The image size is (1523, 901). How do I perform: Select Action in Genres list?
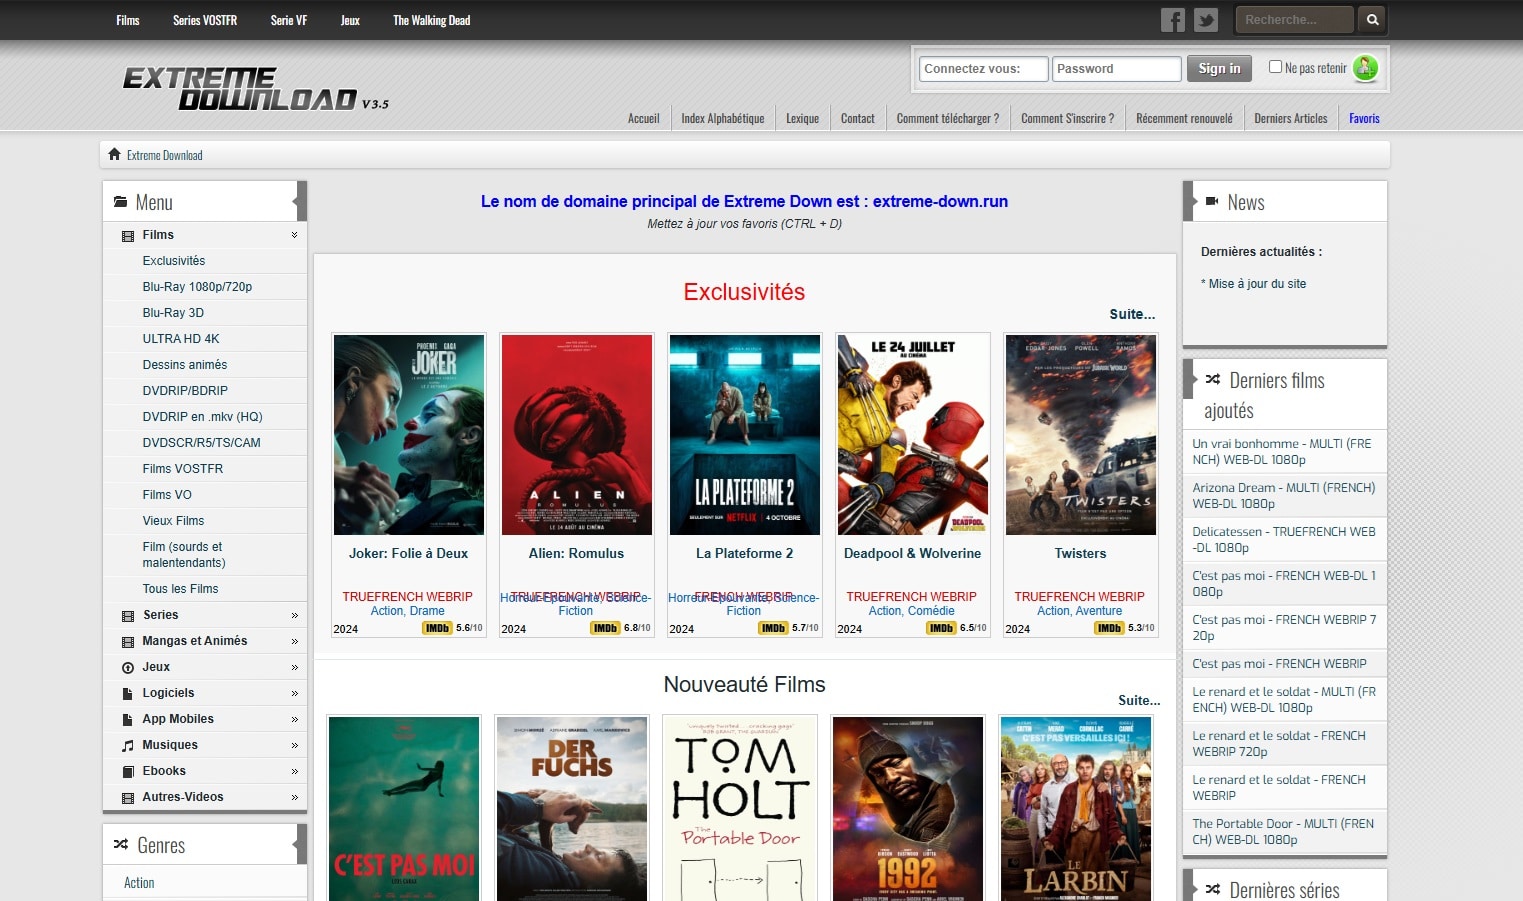click(x=139, y=883)
